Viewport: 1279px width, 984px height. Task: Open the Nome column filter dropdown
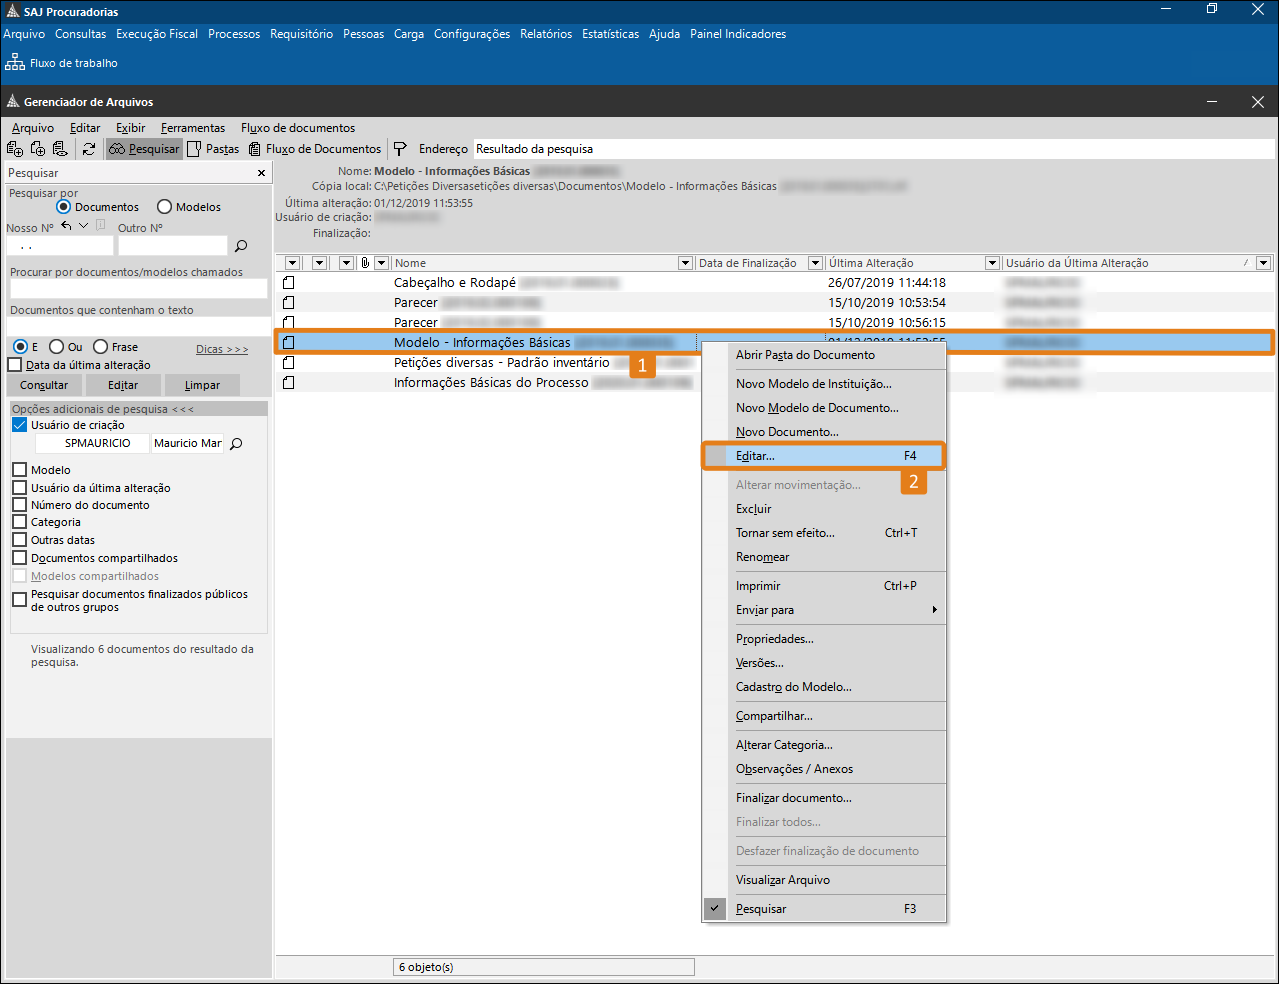pos(685,263)
